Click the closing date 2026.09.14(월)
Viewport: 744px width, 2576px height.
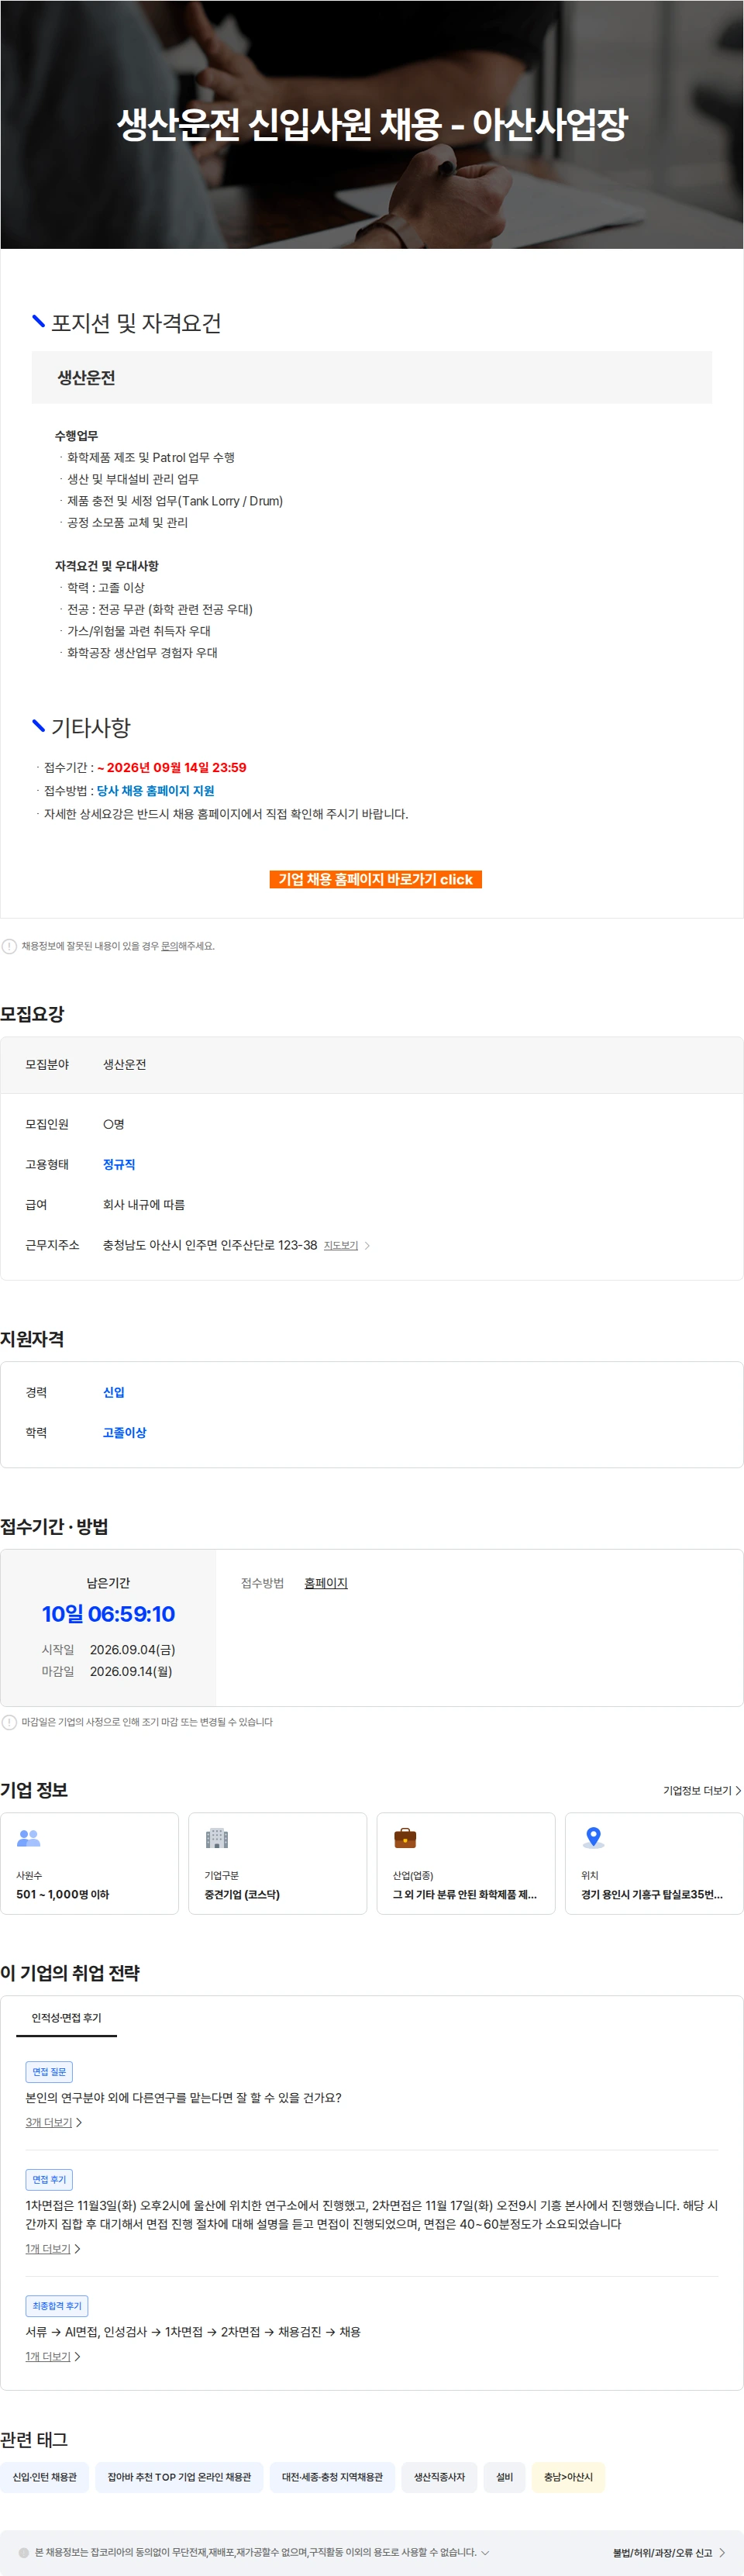[x=131, y=1671]
